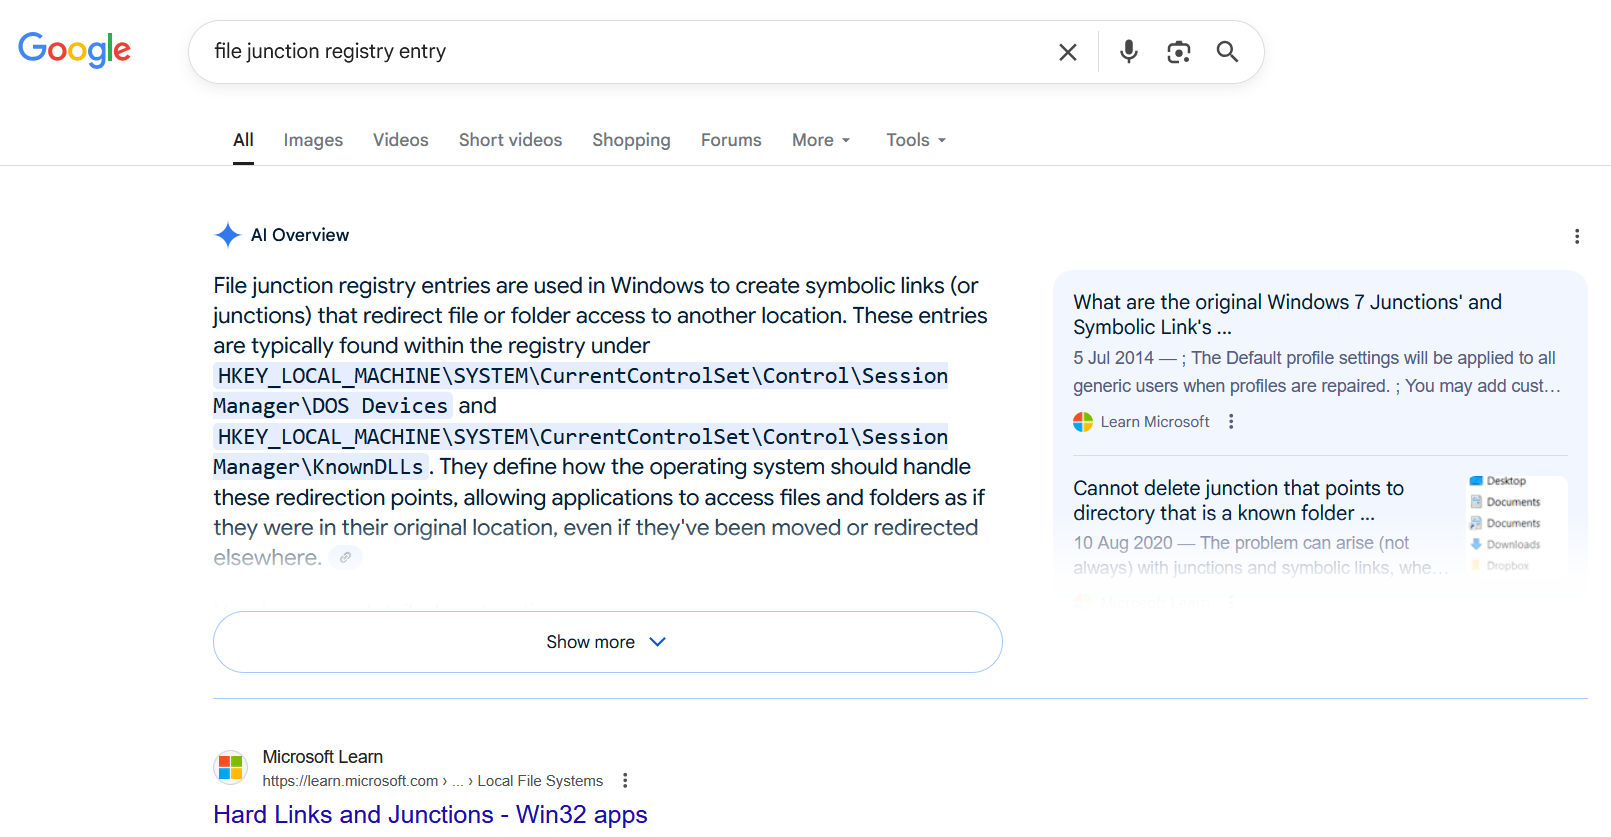Screen dimensions: 1611x837
Task: Open the Shopping tab
Action: click(631, 140)
